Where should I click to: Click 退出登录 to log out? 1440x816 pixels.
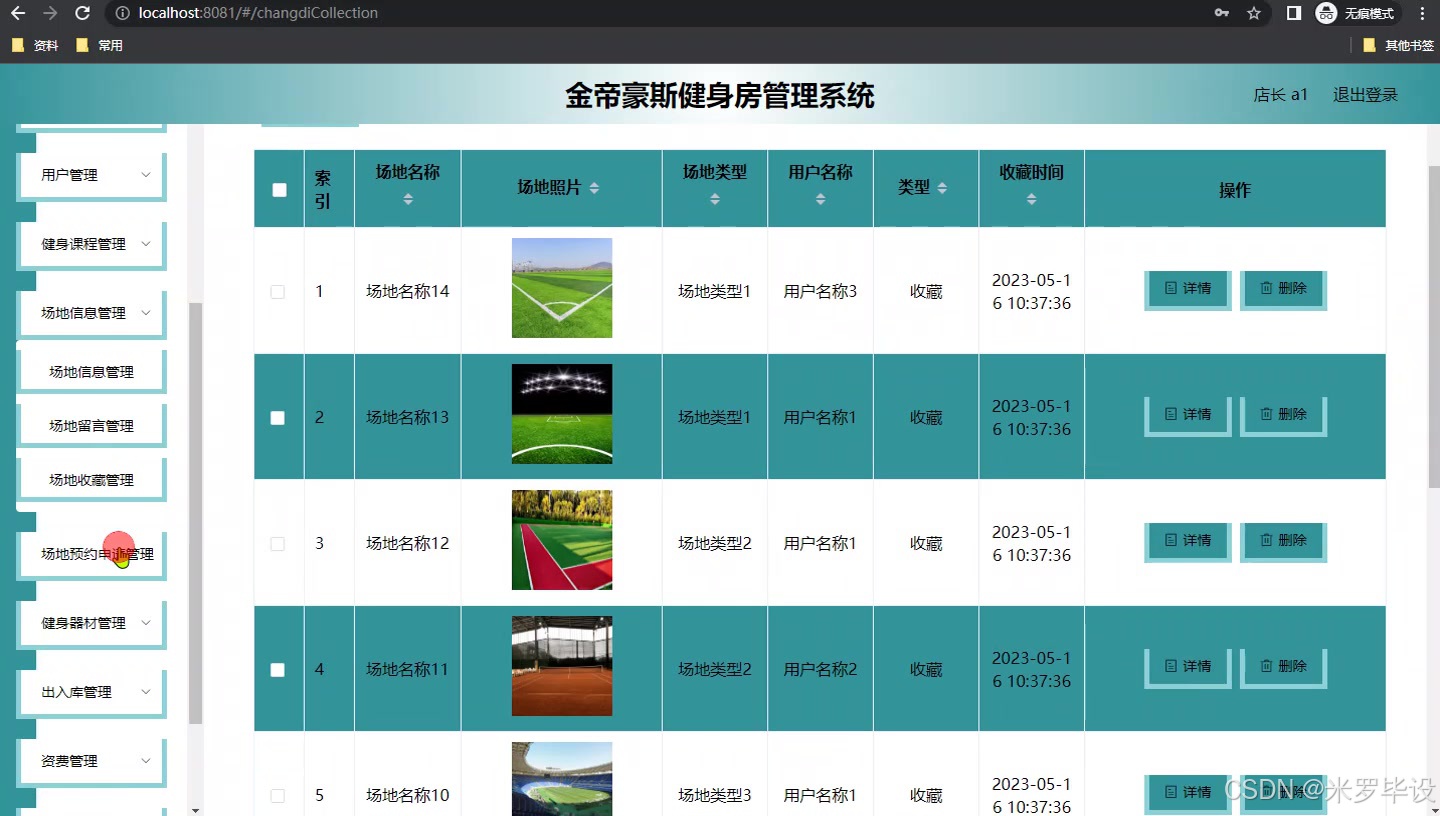(1365, 95)
